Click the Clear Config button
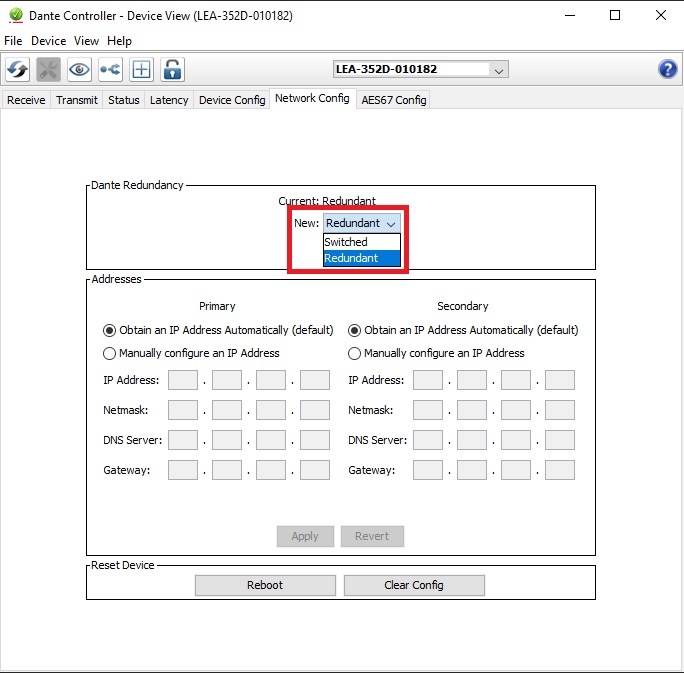Image resolution: width=684 pixels, height=673 pixels. click(x=414, y=585)
